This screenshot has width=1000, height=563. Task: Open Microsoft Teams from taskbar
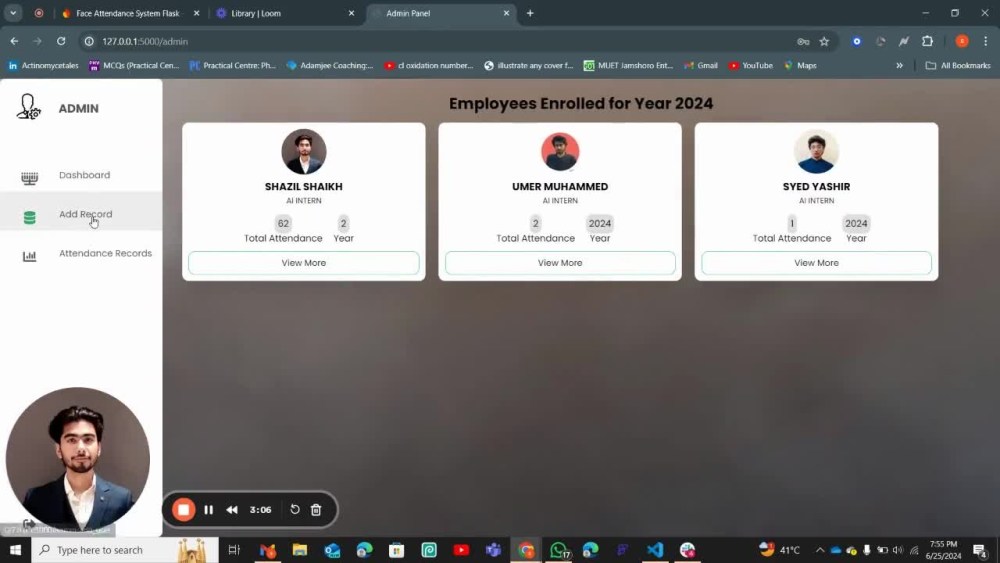coord(493,550)
